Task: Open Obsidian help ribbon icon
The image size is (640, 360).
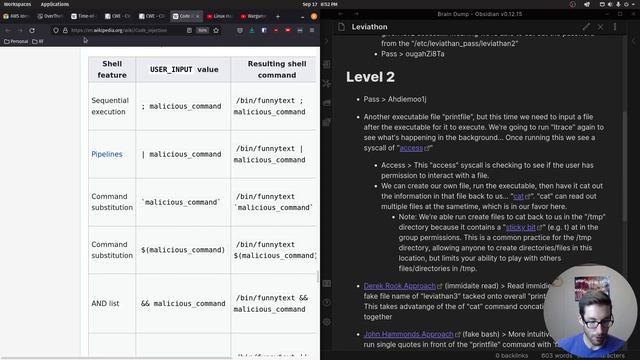Action: pyautogui.click(x=327, y=302)
